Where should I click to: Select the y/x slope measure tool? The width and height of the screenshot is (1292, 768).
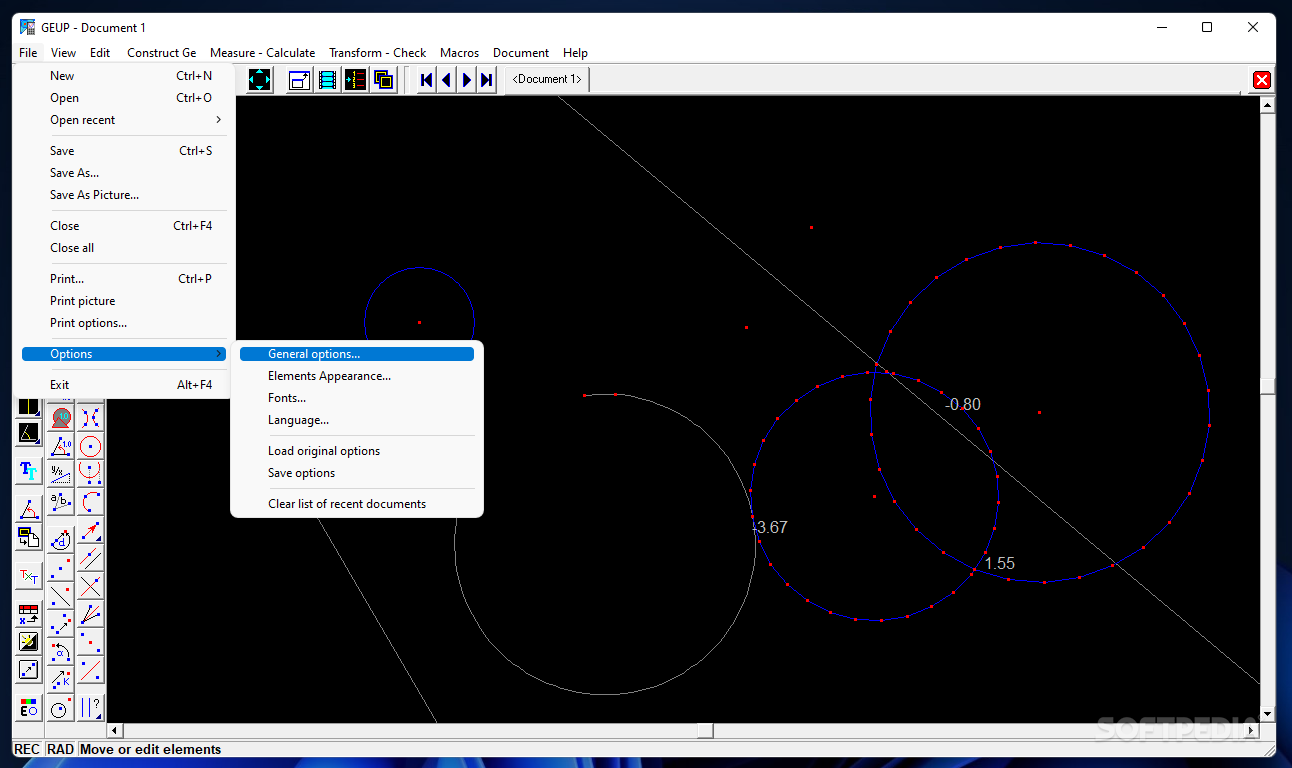(x=61, y=472)
